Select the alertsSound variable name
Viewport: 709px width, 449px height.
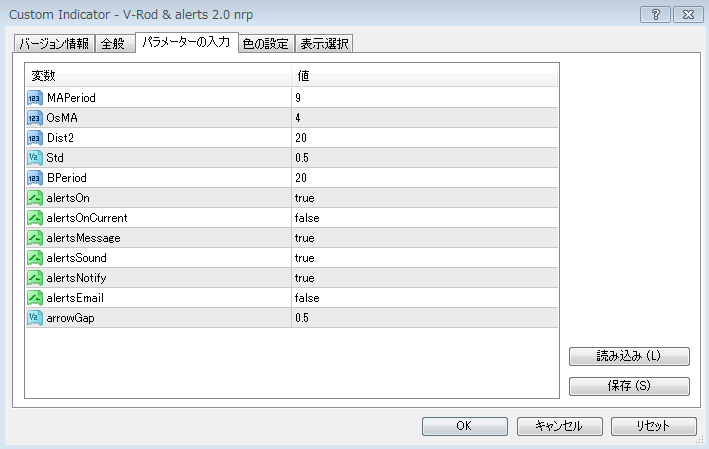coord(76,258)
